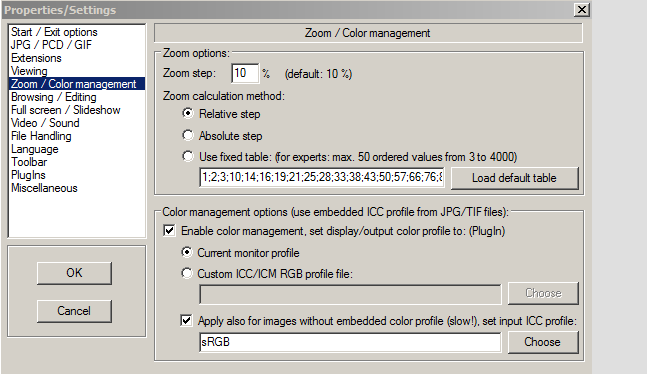Image resolution: width=647 pixels, height=374 pixels.
Task: Select the Relative step radio button
Action: pos(188,113)
